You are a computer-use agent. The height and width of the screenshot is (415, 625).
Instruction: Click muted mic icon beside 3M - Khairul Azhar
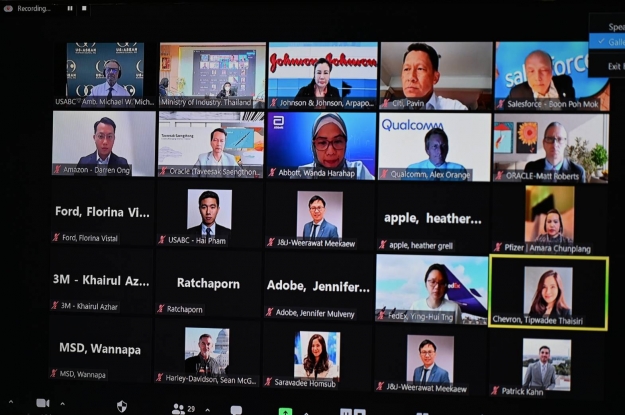tap(55, 306)
